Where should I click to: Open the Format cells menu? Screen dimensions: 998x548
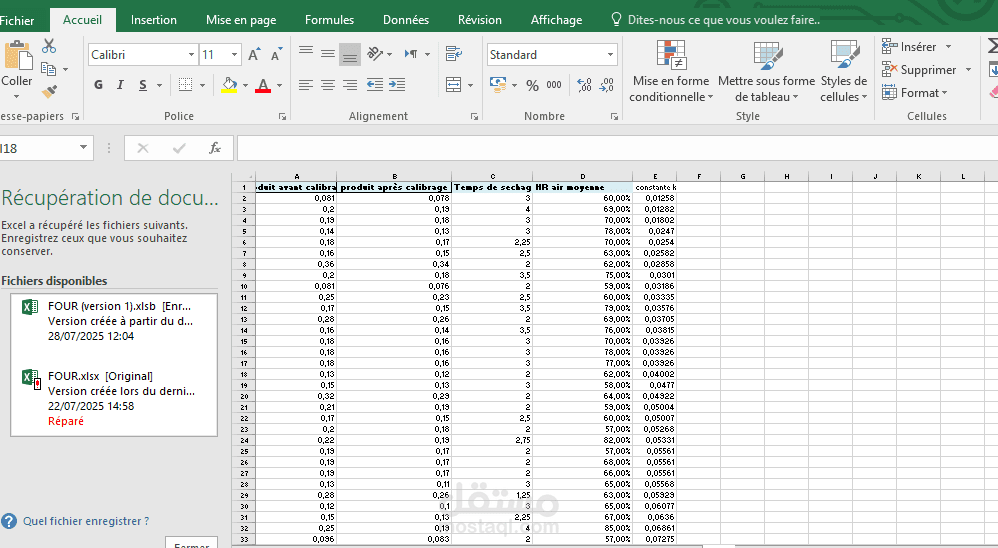[915, 93]
